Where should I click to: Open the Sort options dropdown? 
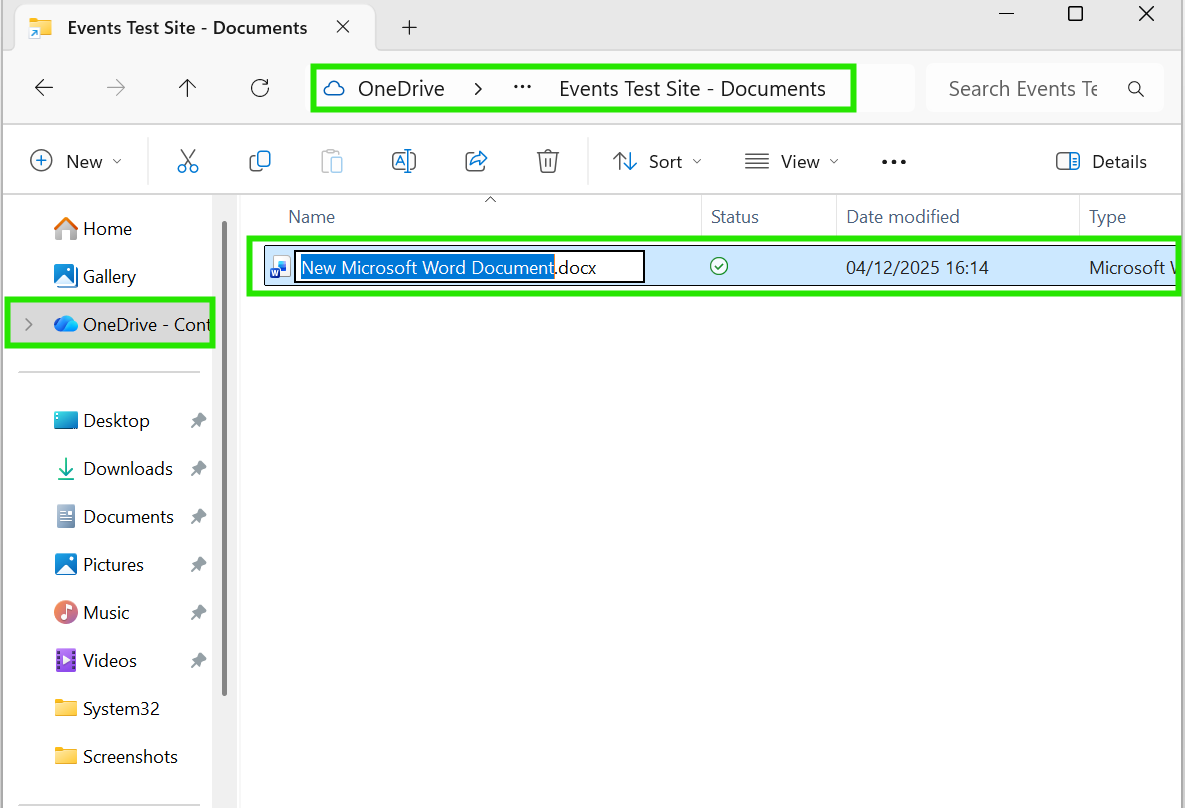(657, 161)
